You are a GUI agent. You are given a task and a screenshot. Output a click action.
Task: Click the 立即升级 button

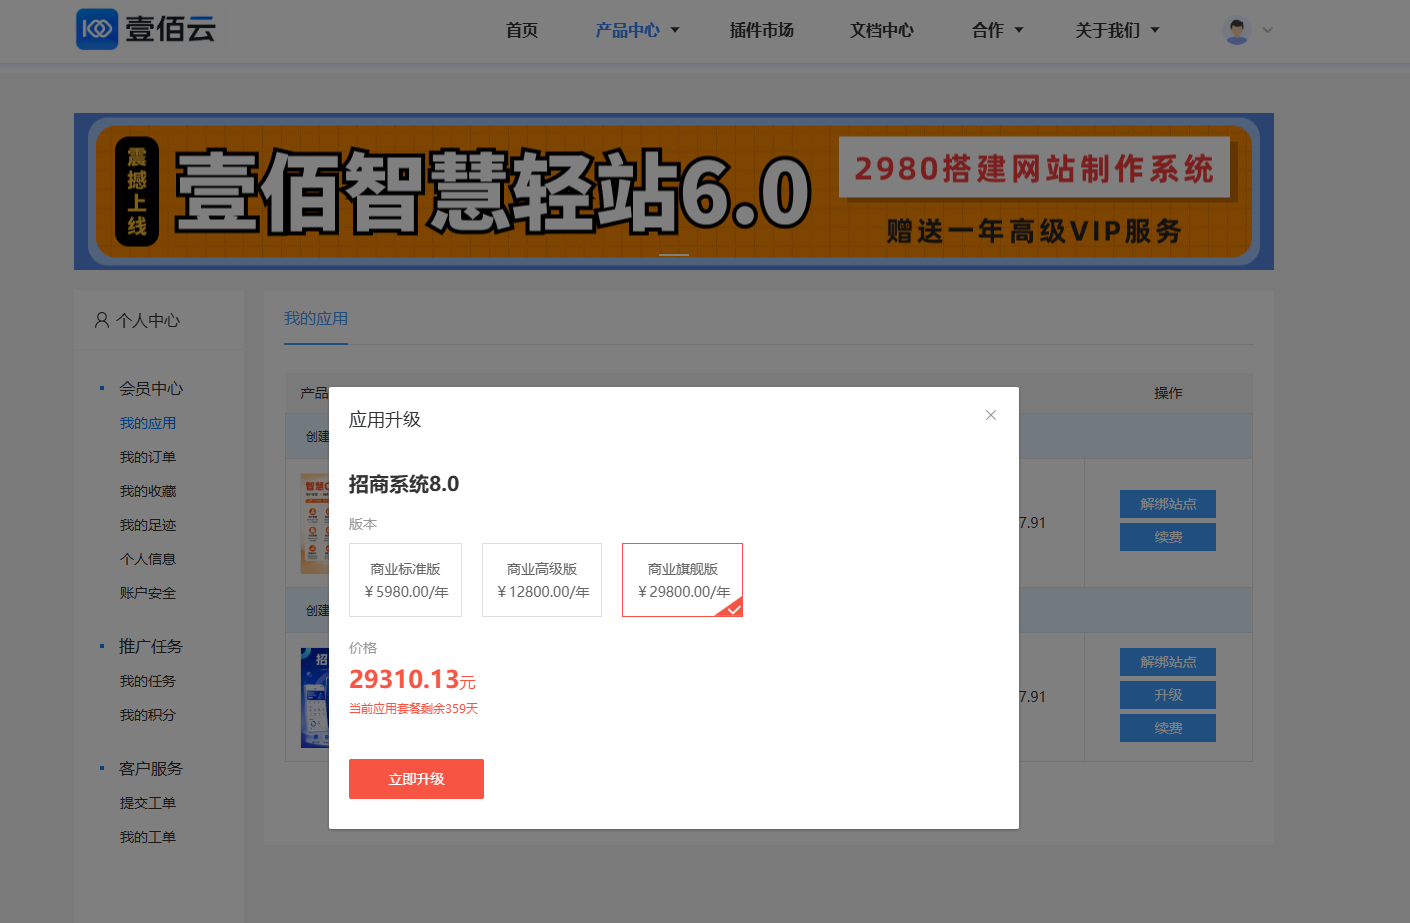pyautogui.click(x=416, y=779)
